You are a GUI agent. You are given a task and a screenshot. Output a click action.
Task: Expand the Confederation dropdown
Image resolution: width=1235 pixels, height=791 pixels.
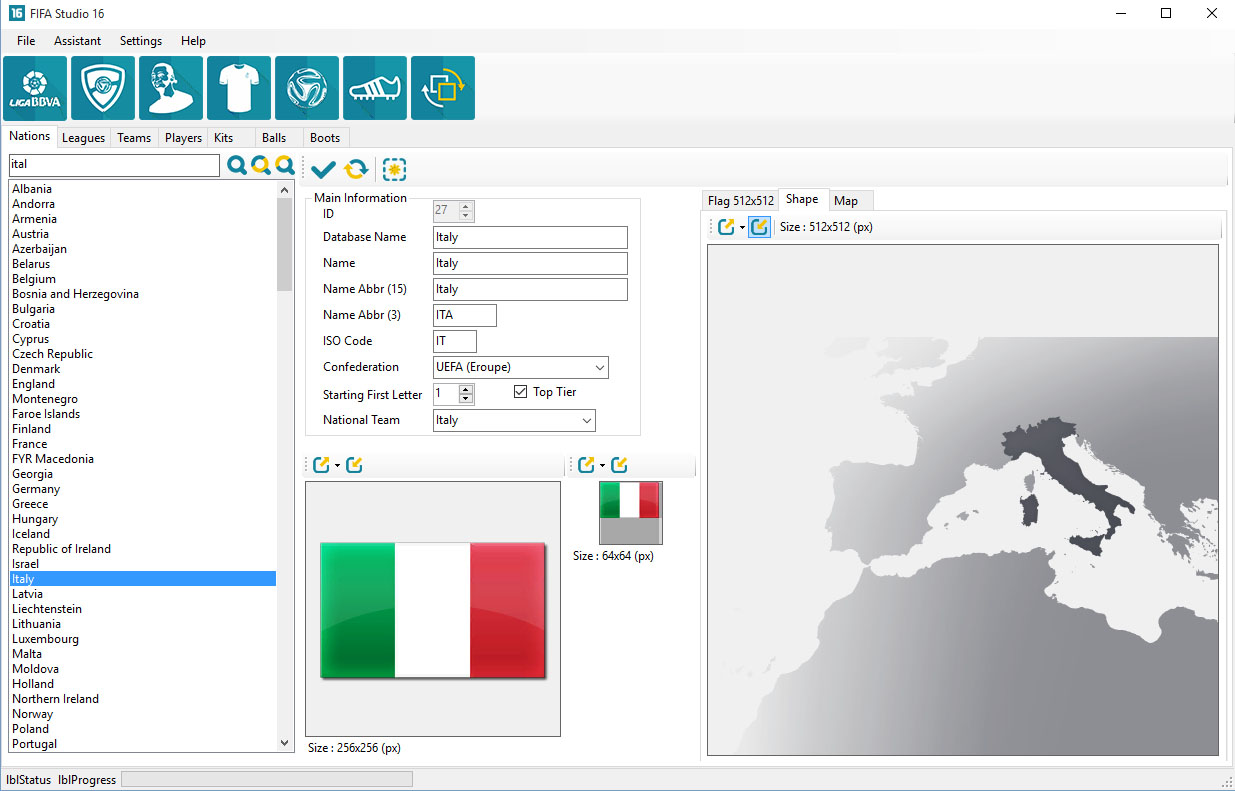coord(599,367)
